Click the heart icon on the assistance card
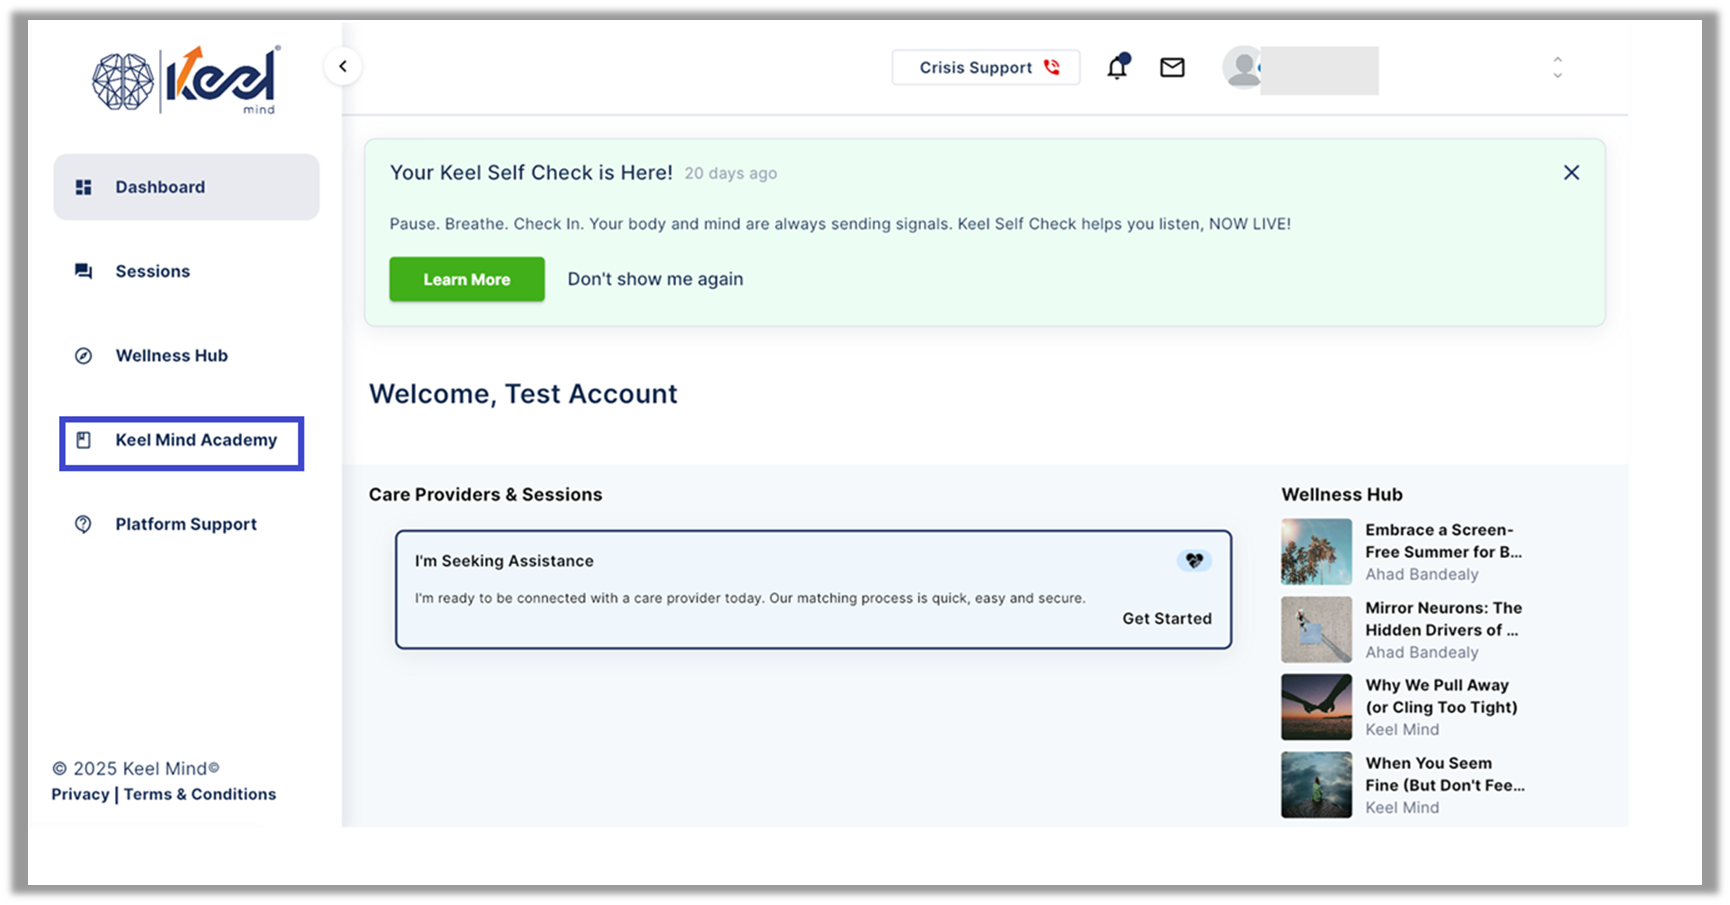This screenshot has height=905, width=1730. click(x=1194, y=561)
